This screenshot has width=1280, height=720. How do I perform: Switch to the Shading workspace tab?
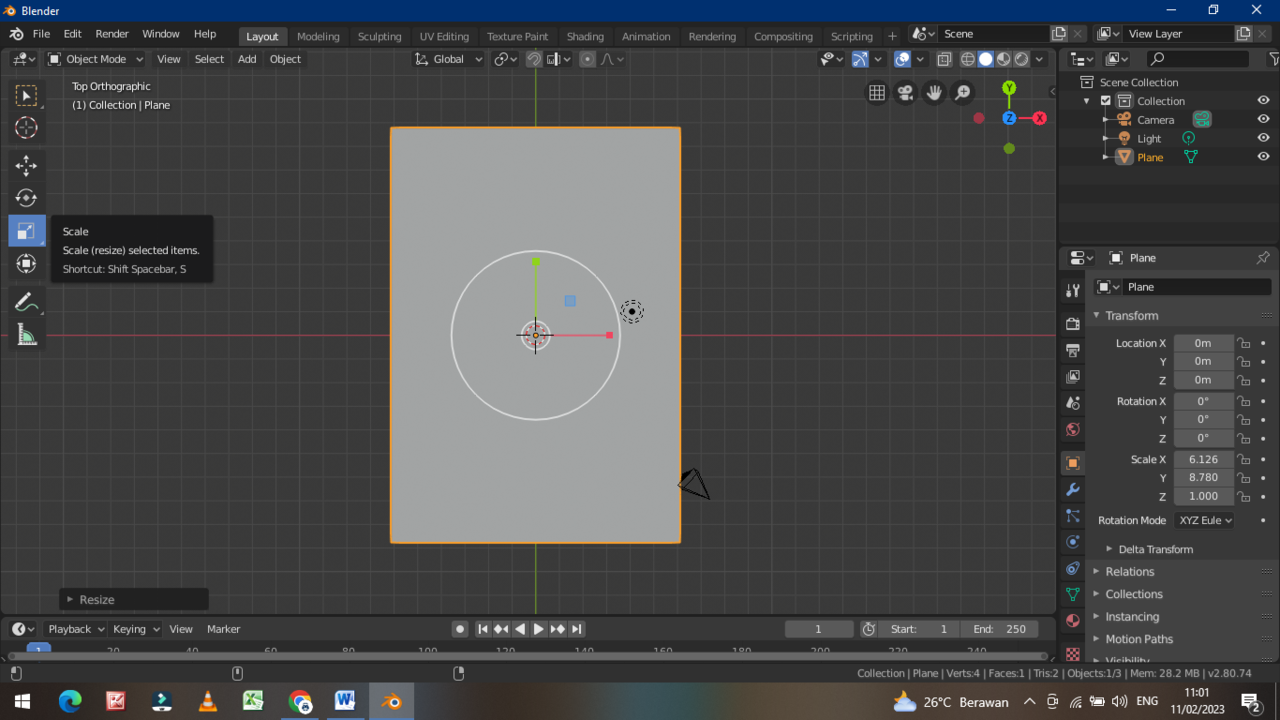pos(585,36)
